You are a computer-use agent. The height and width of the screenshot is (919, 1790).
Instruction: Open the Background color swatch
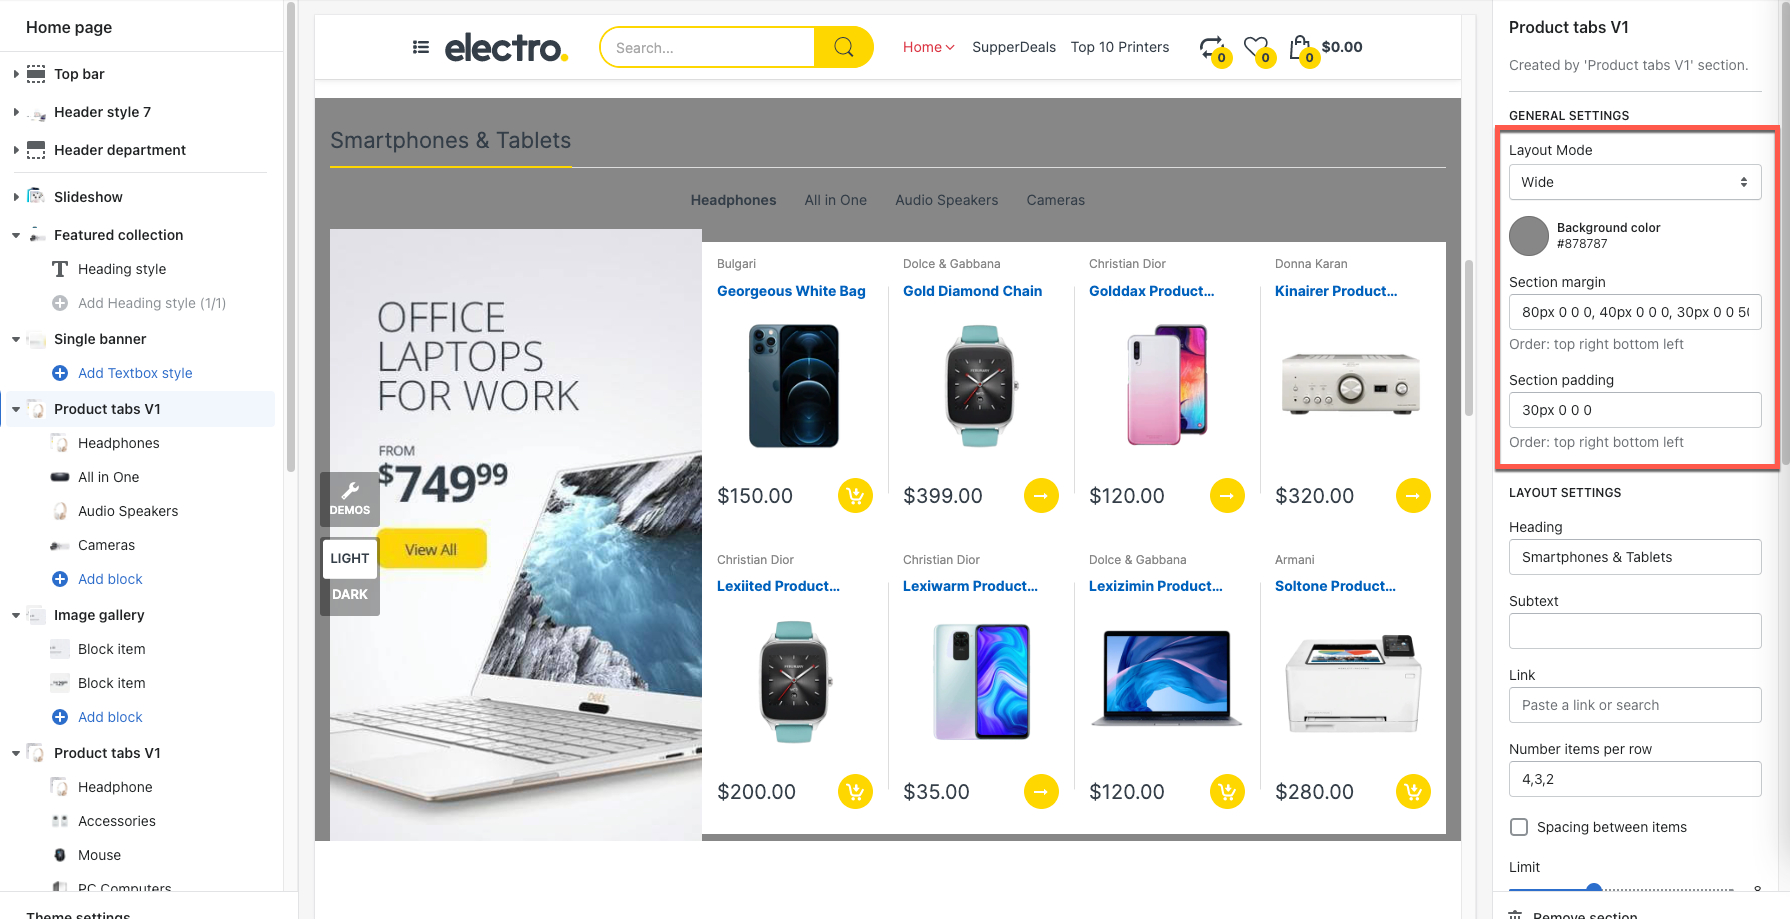1528,236
